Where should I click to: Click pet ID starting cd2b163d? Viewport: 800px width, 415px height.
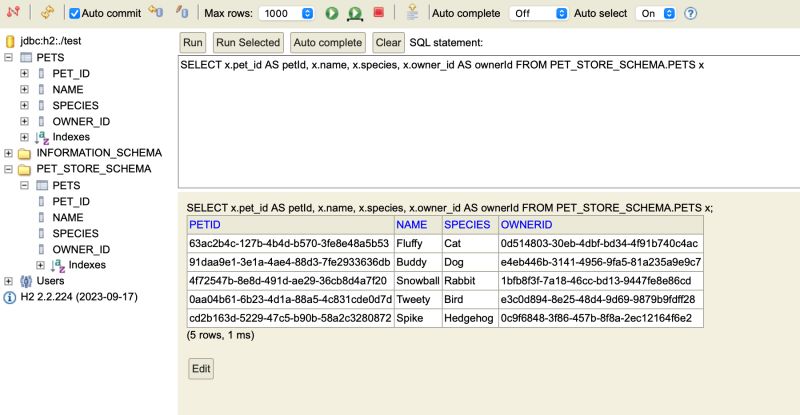coord(290,318)
